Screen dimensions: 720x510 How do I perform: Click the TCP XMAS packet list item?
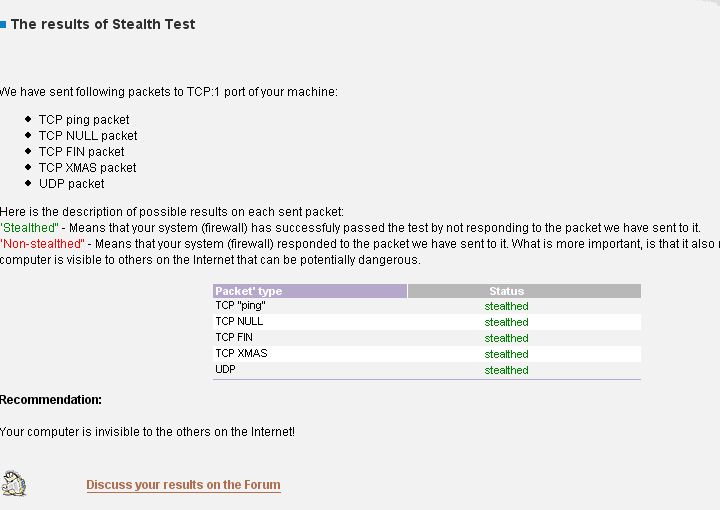tap(88, 168)
